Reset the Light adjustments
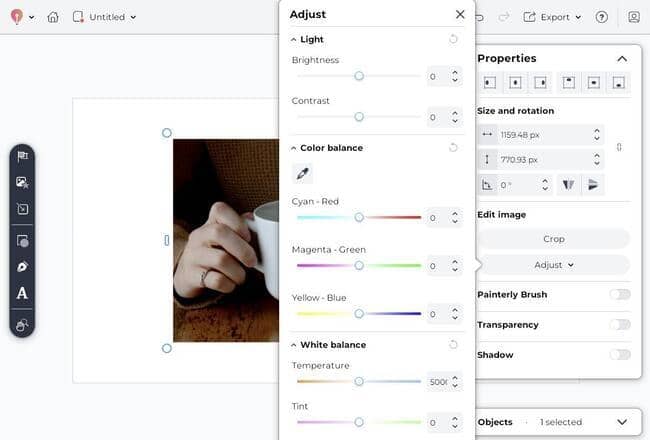Screen dimensions: 650x440 (453, 39)
